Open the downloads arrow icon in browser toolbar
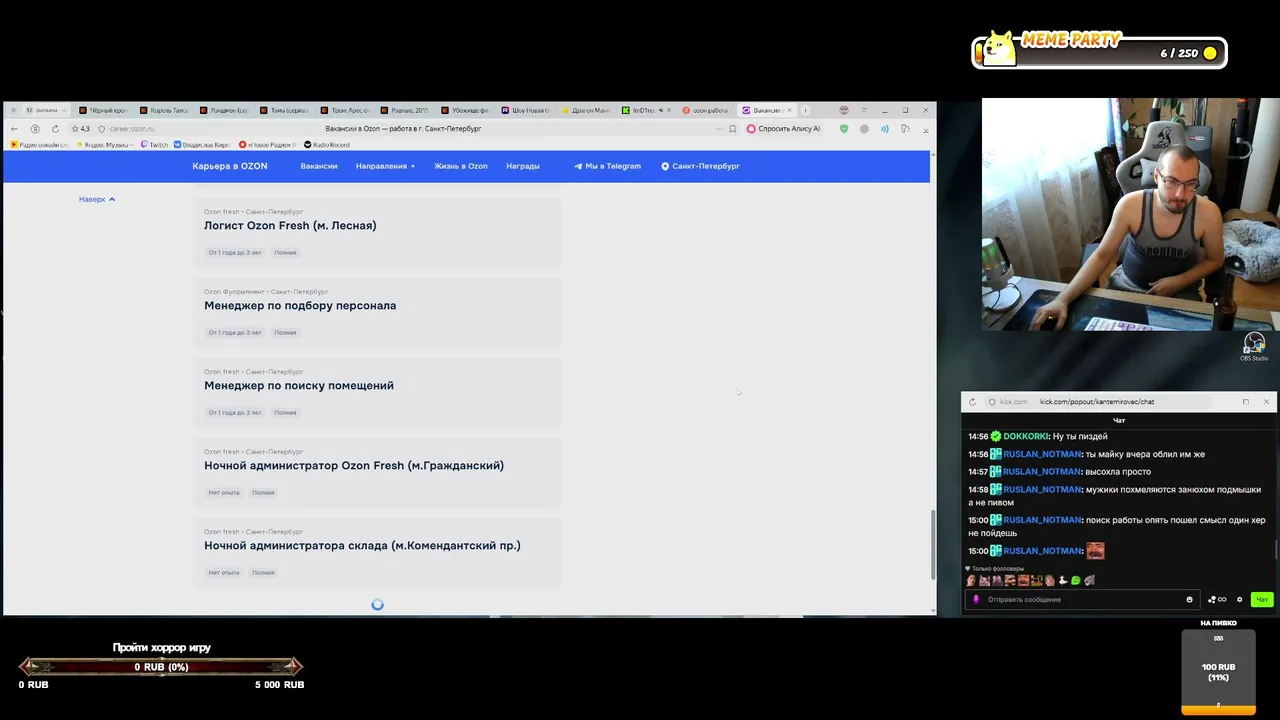Viewport: 1280px width, 720px height. click(x=926, y=129)
